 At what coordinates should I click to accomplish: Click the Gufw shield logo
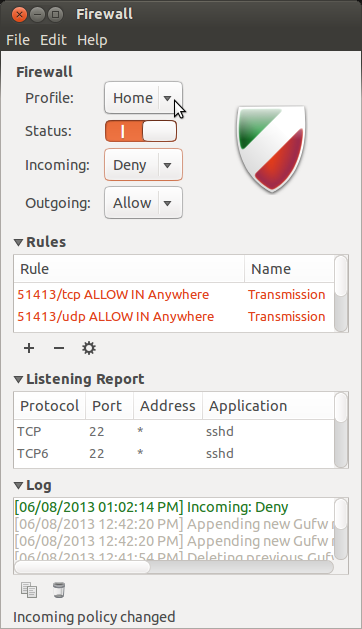[272, 148]
